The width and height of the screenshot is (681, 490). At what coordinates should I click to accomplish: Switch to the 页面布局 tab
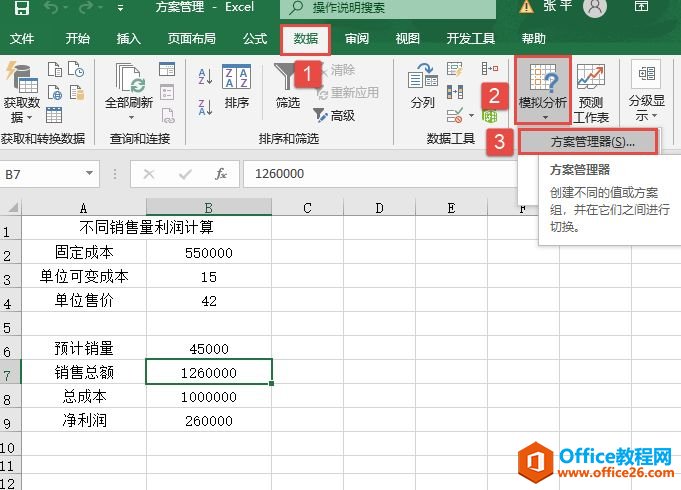192,39
